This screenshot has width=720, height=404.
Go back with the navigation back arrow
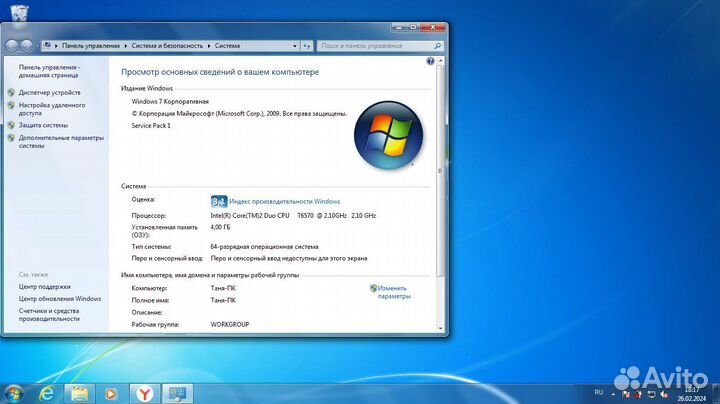pyautogui.click(x=12, y=45)
